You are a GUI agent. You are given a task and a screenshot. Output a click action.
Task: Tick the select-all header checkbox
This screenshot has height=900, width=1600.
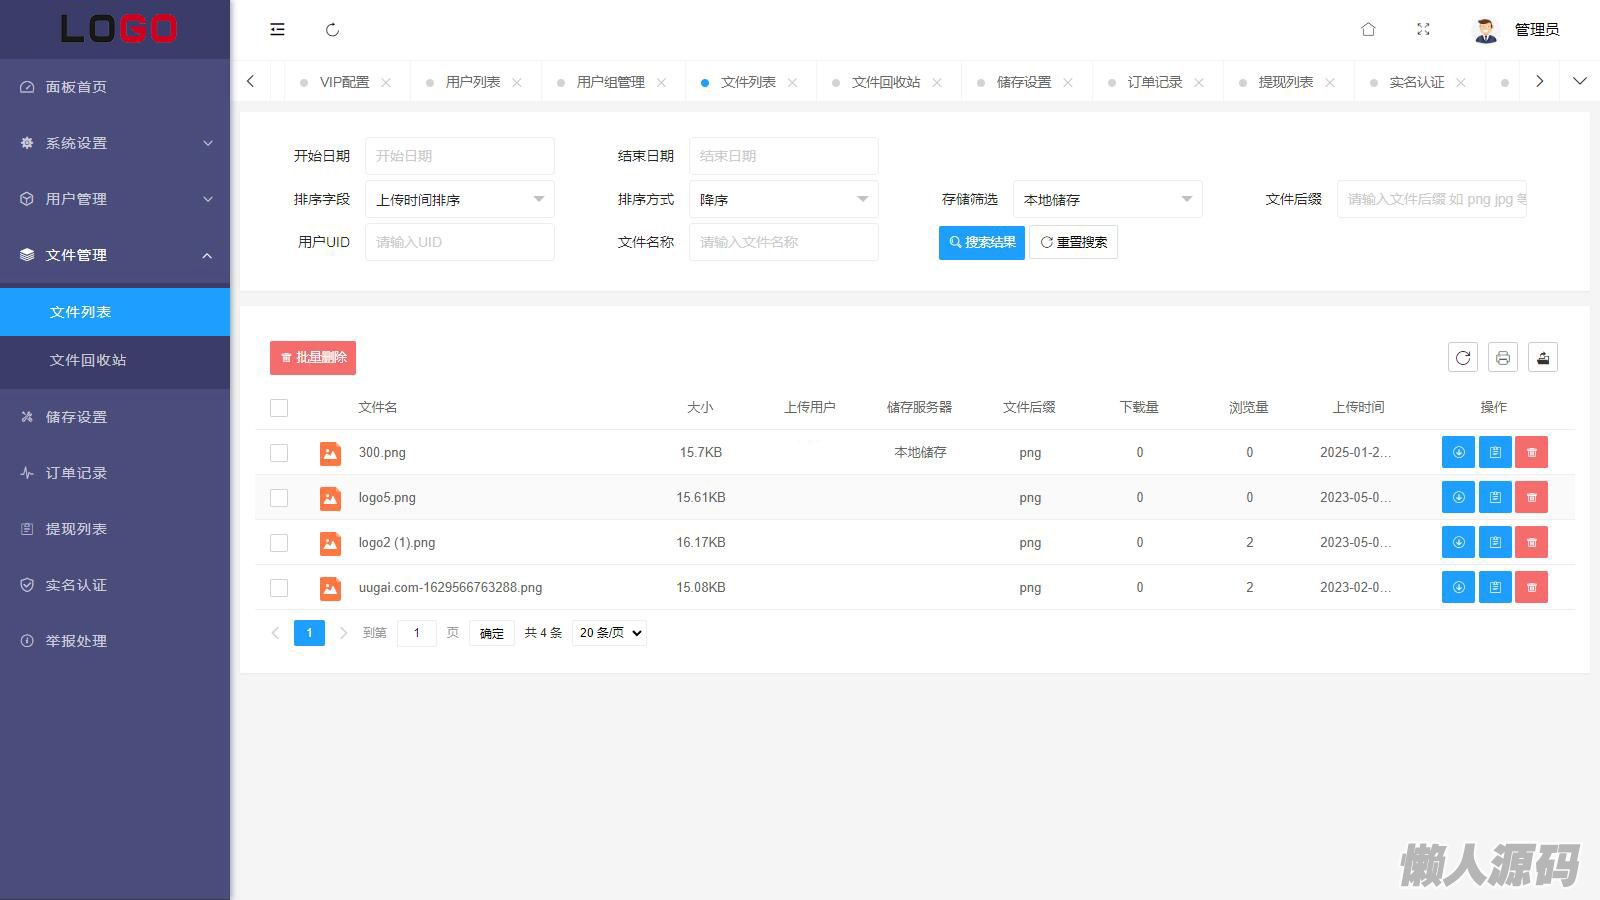[279, 408]
